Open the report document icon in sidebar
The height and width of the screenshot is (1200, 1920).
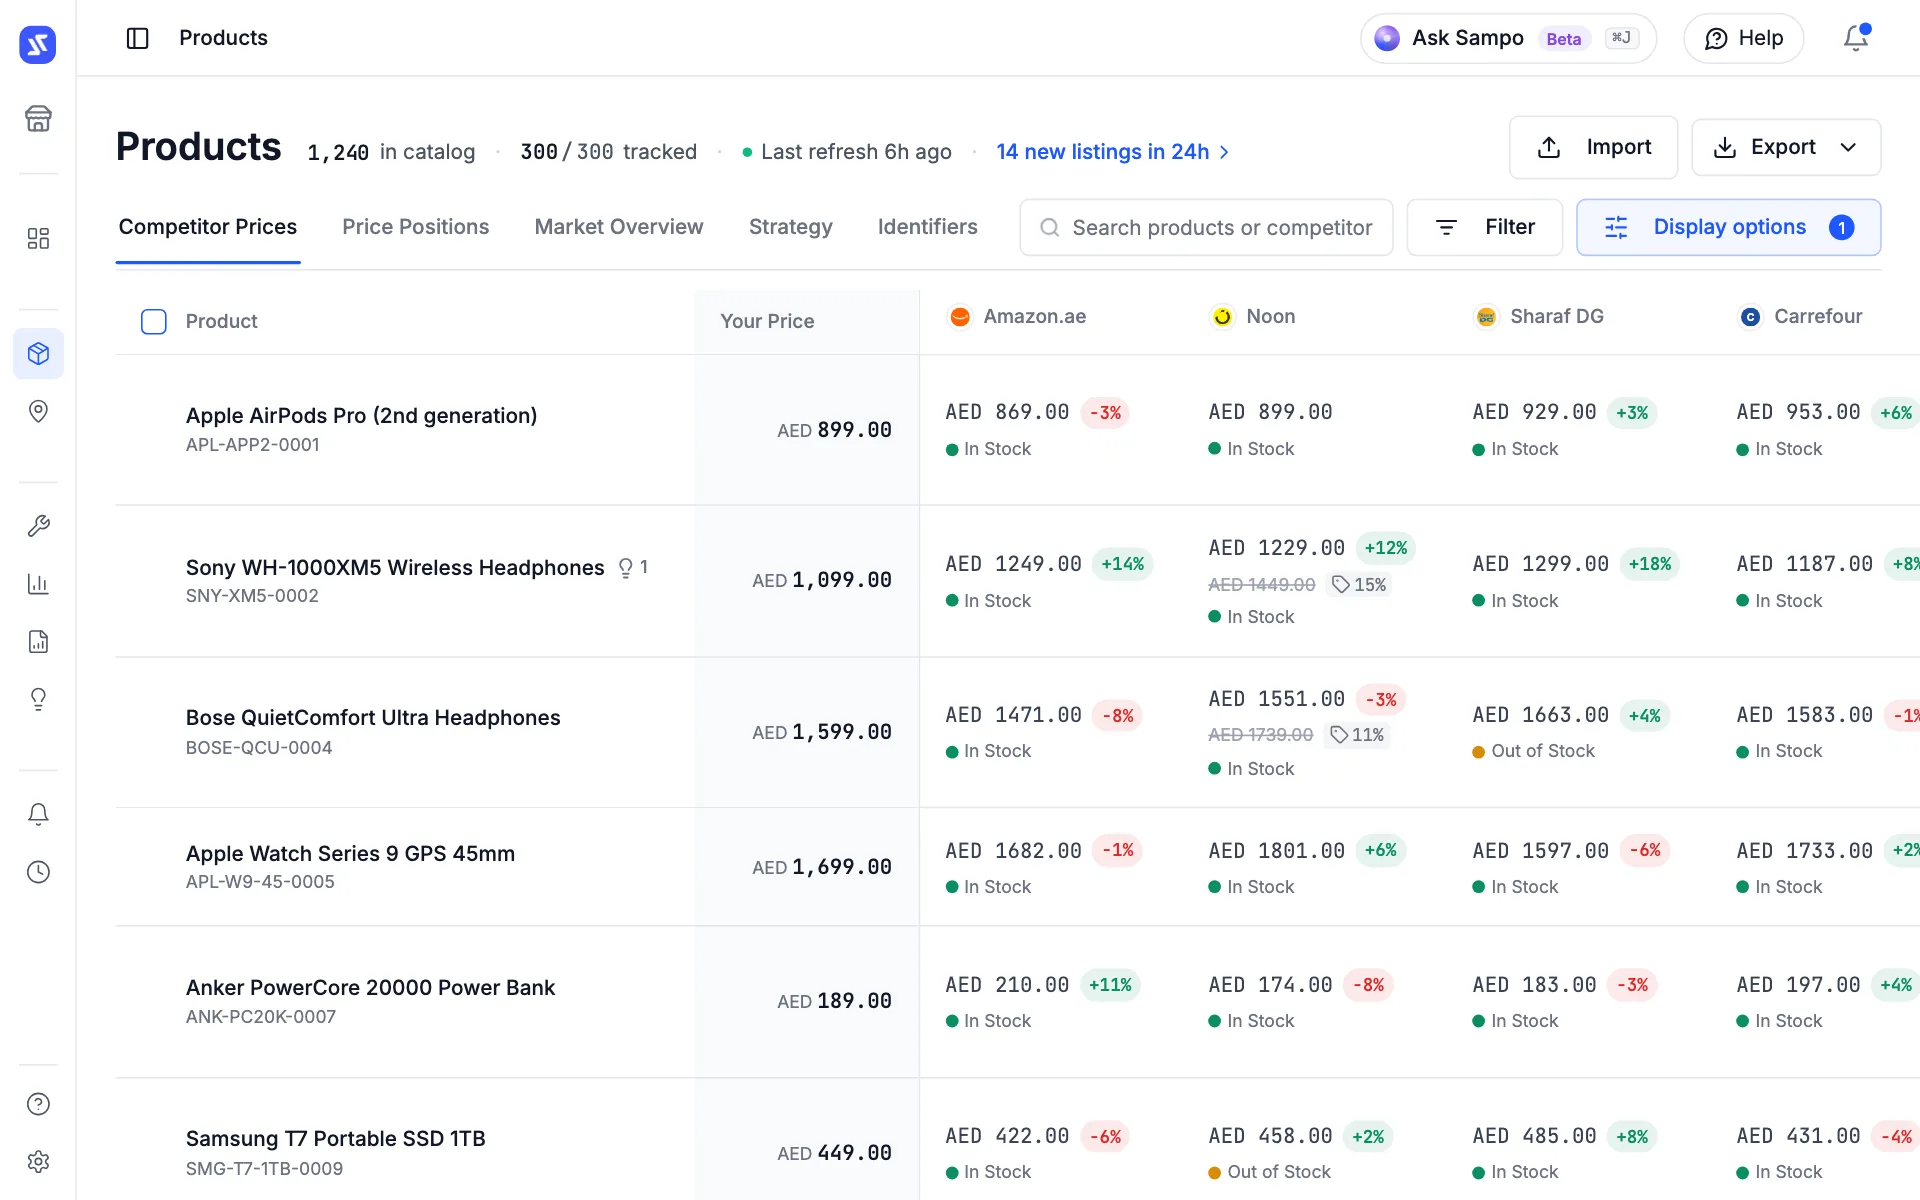(38, 641)
